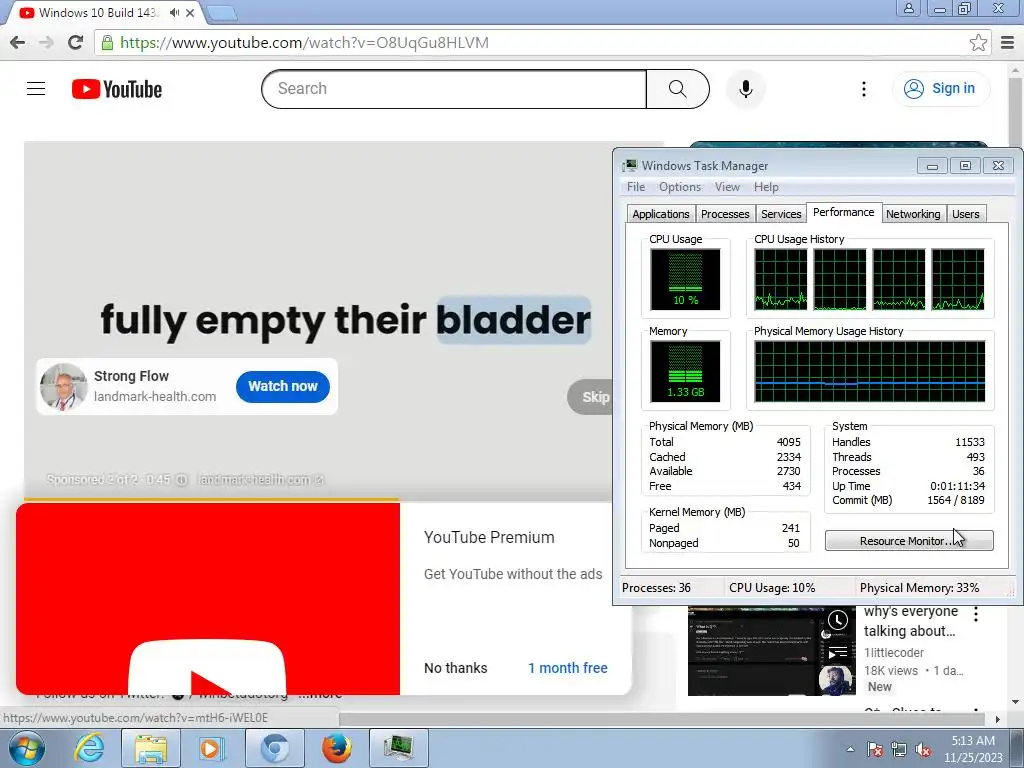Switch to the Applications tab
1024x768 pixels.
coord(660,214)
